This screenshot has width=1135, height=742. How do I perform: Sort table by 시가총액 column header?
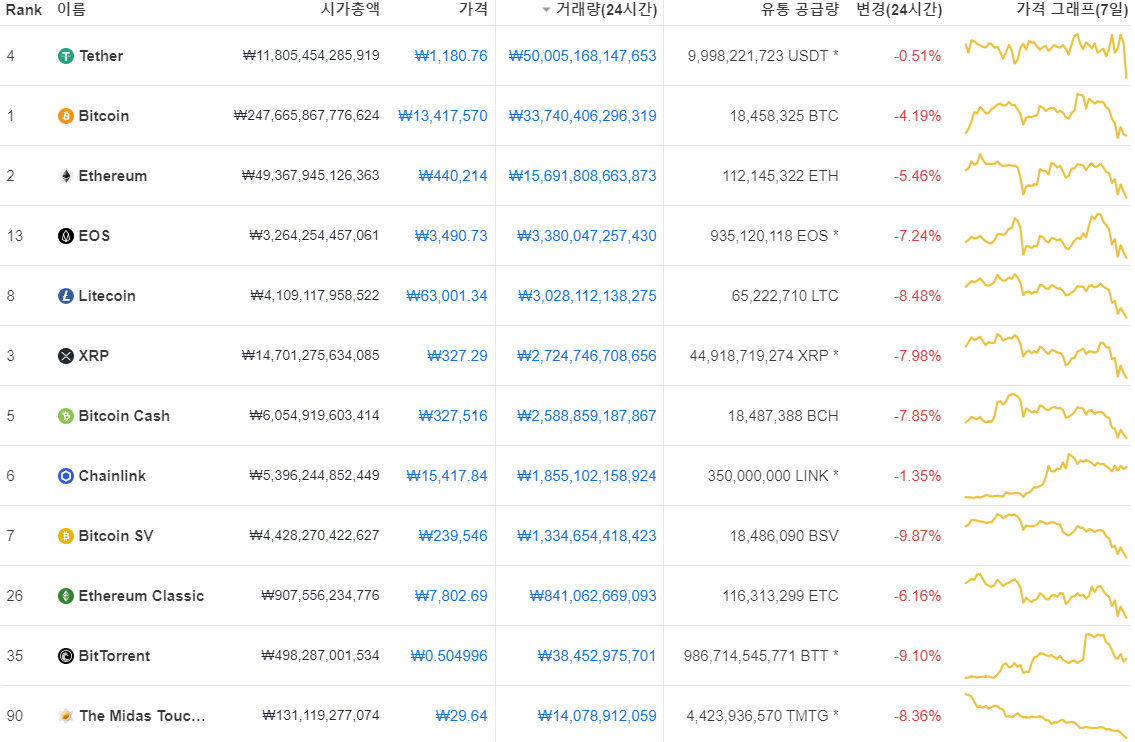349,10
